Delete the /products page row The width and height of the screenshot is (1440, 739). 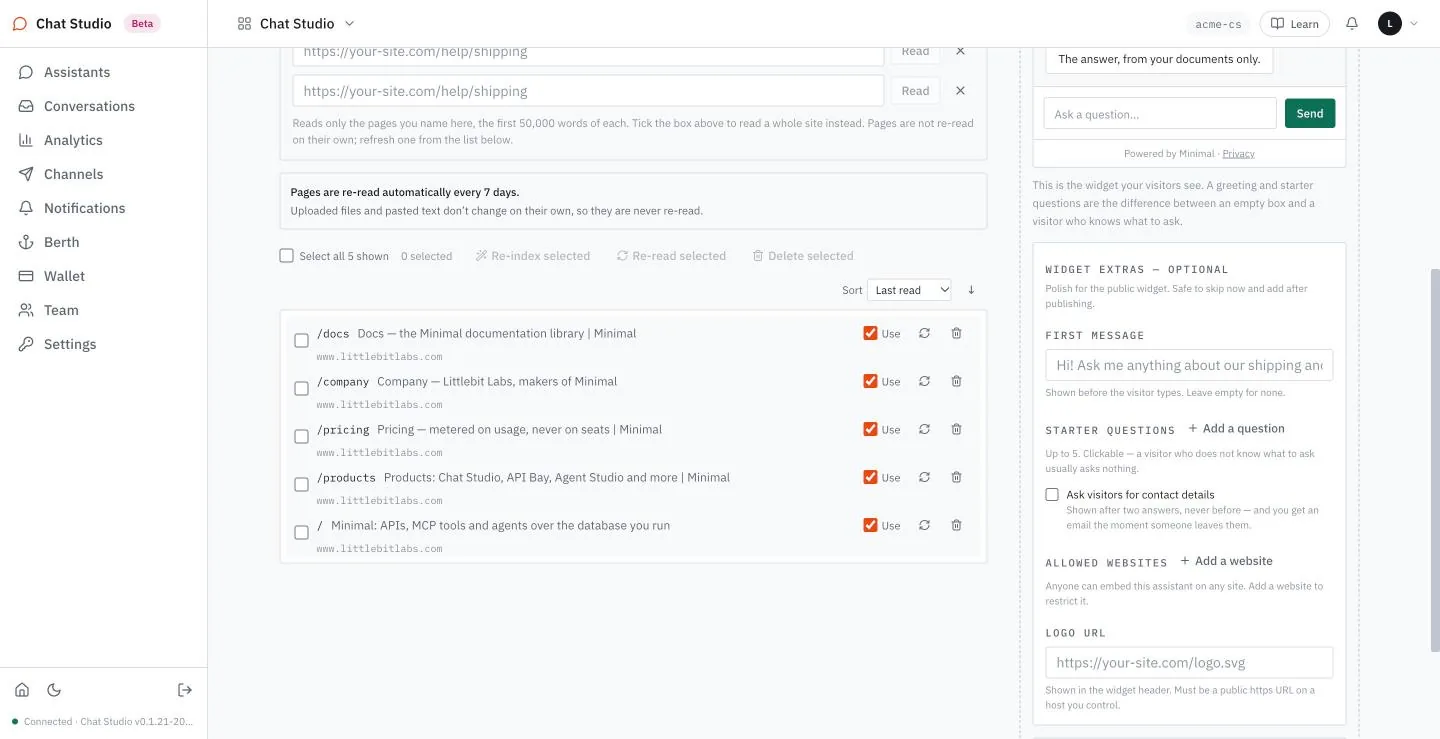pyautogui.click(x=956, y=477)
